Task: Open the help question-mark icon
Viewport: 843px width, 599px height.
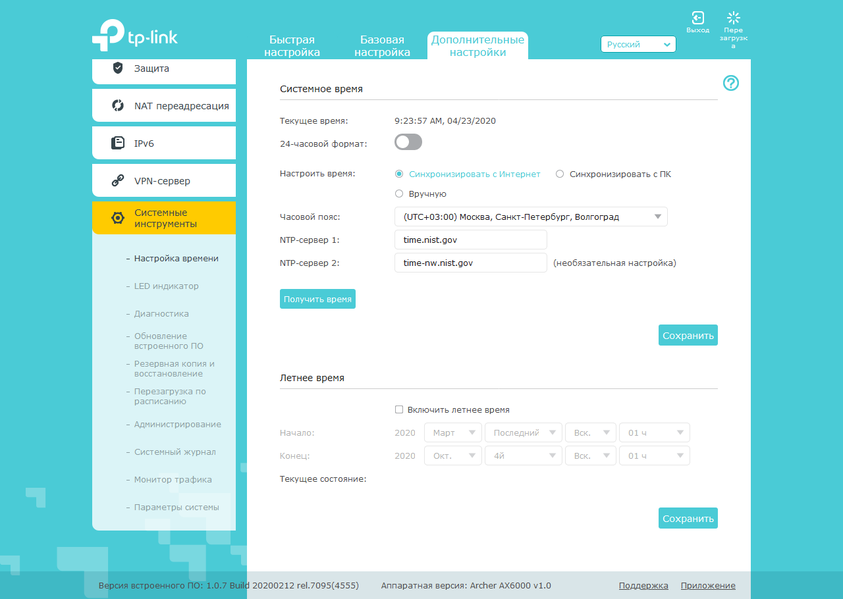Action: [731, 83]
